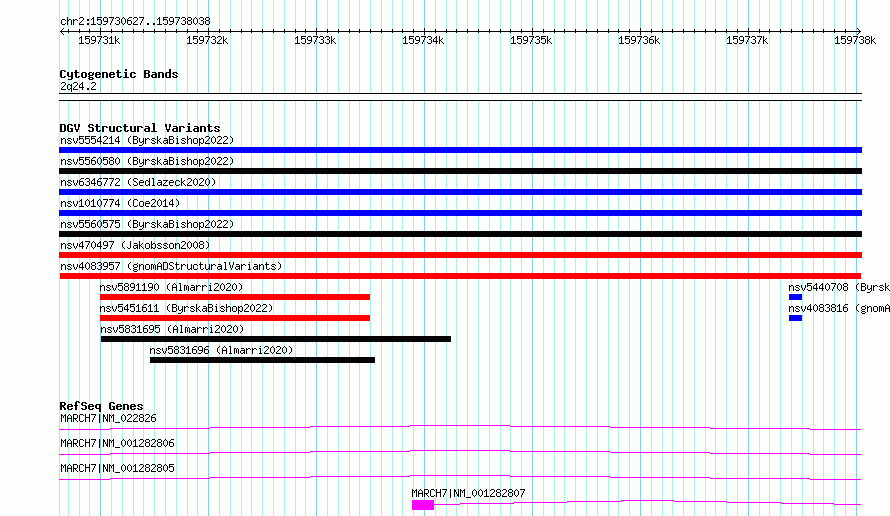Open transcript label MARCH7|NM_001282806

tap(117, 443)
